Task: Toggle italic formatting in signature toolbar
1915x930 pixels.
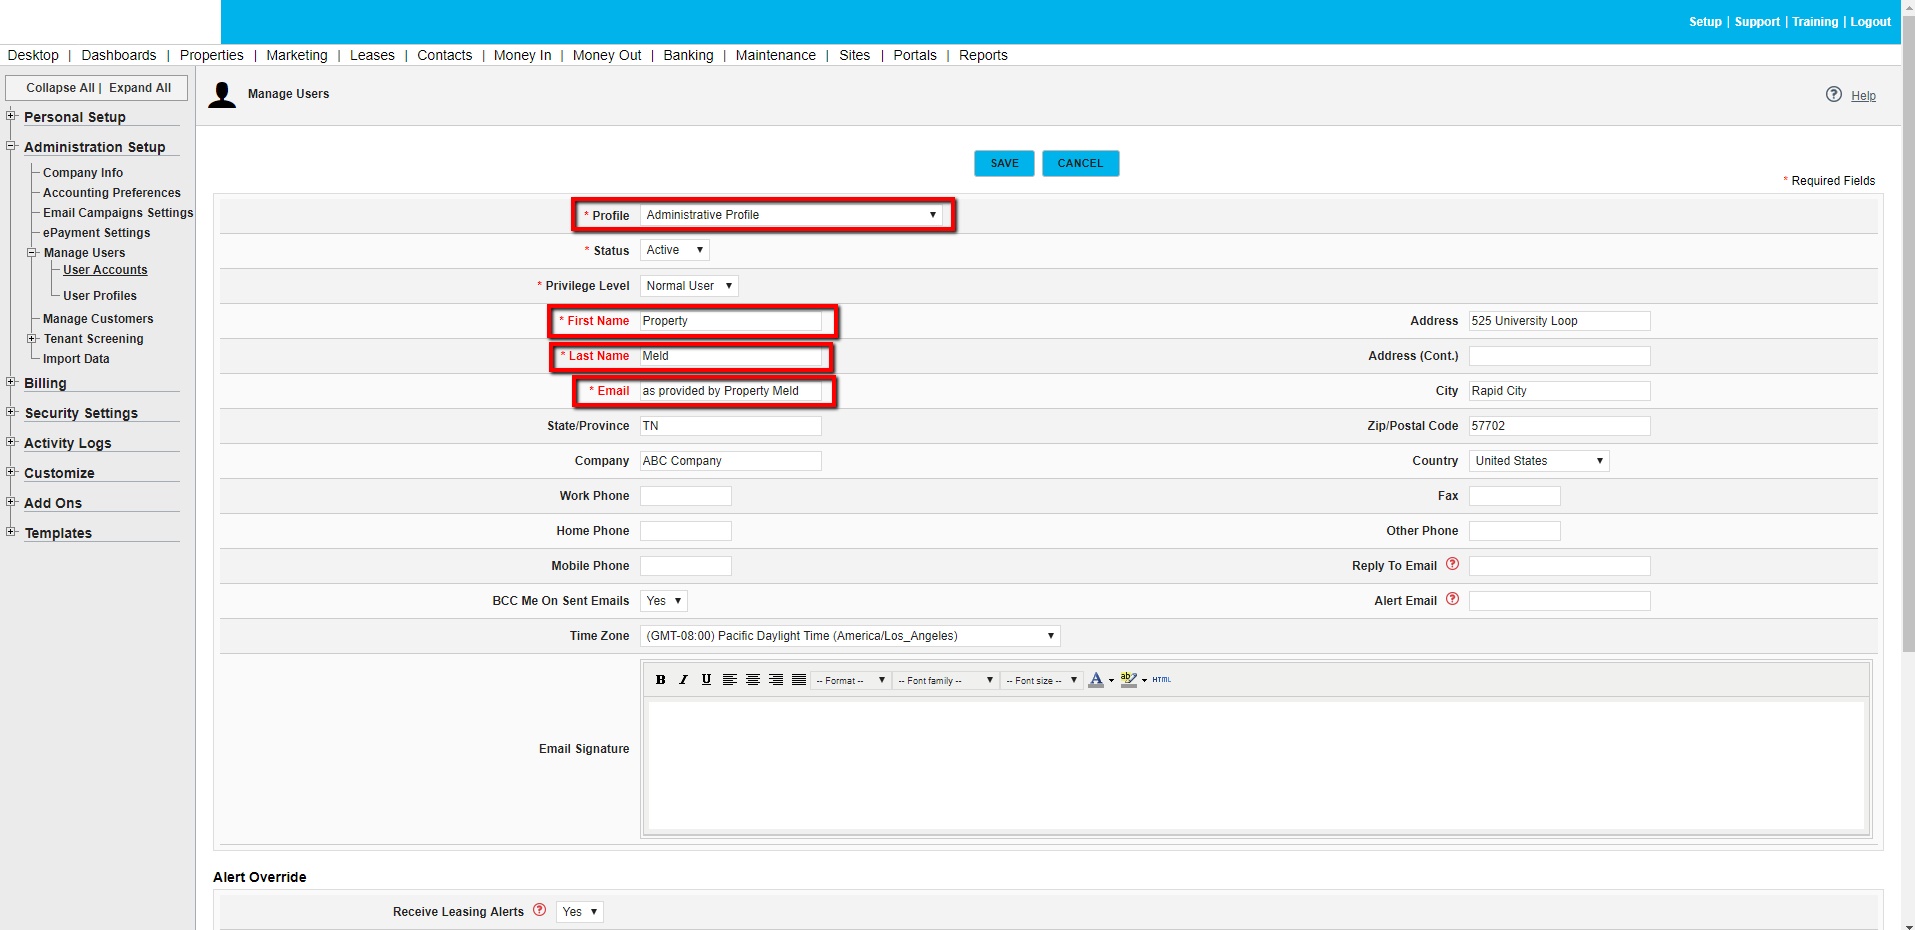Action: pos(683,680)
